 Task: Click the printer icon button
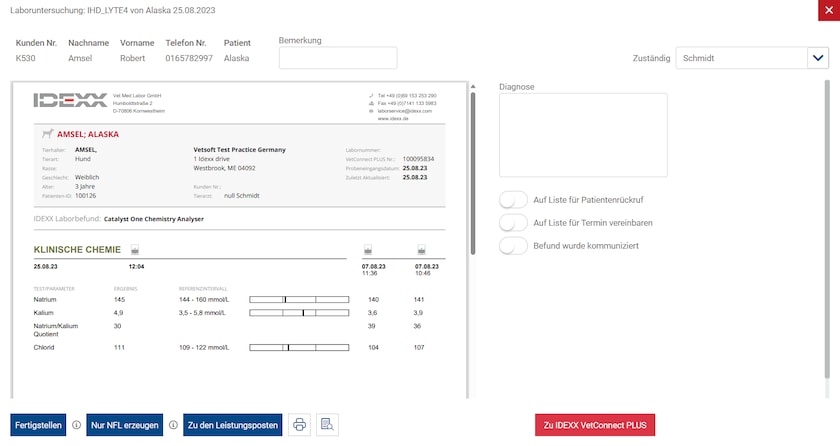[299, 425]
